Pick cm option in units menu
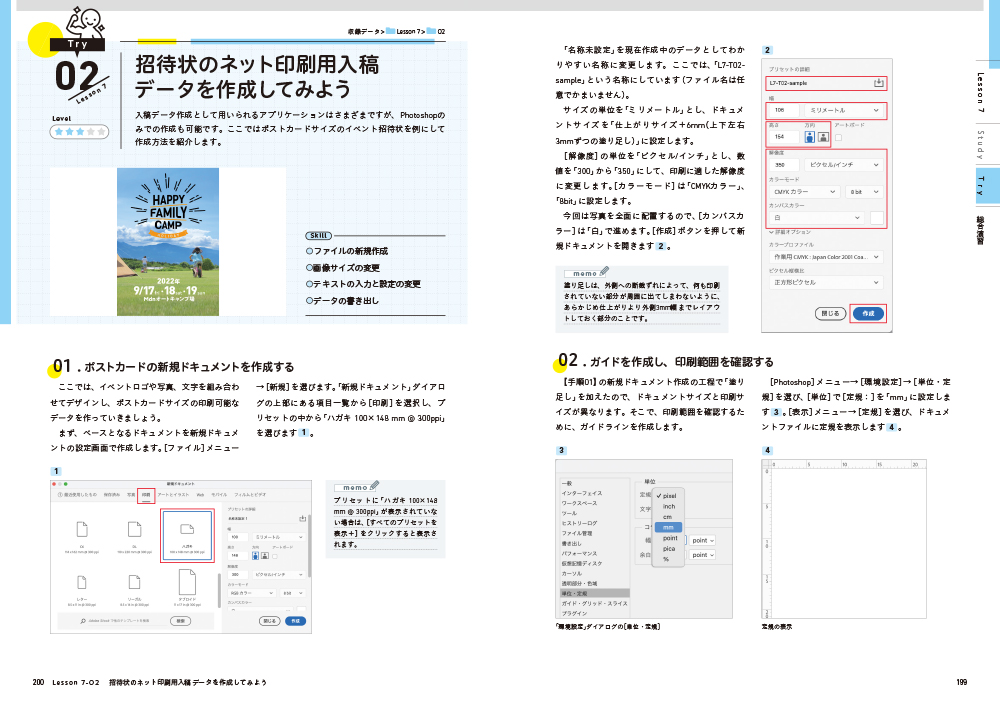 [667, 517]
